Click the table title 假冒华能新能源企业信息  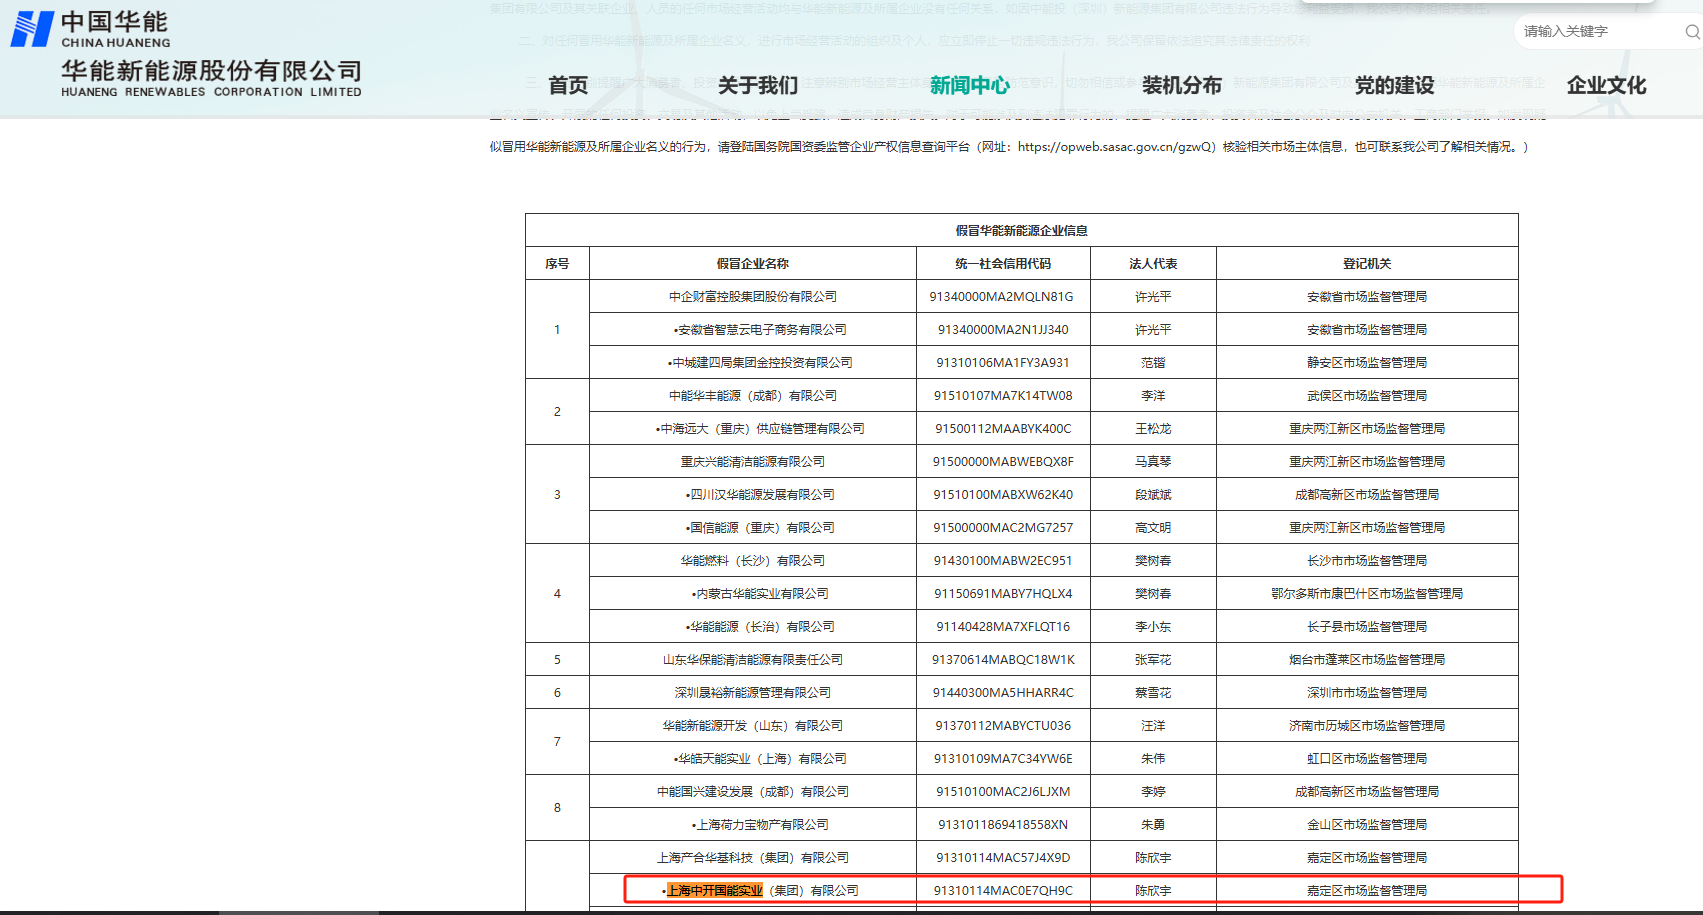1021,231
